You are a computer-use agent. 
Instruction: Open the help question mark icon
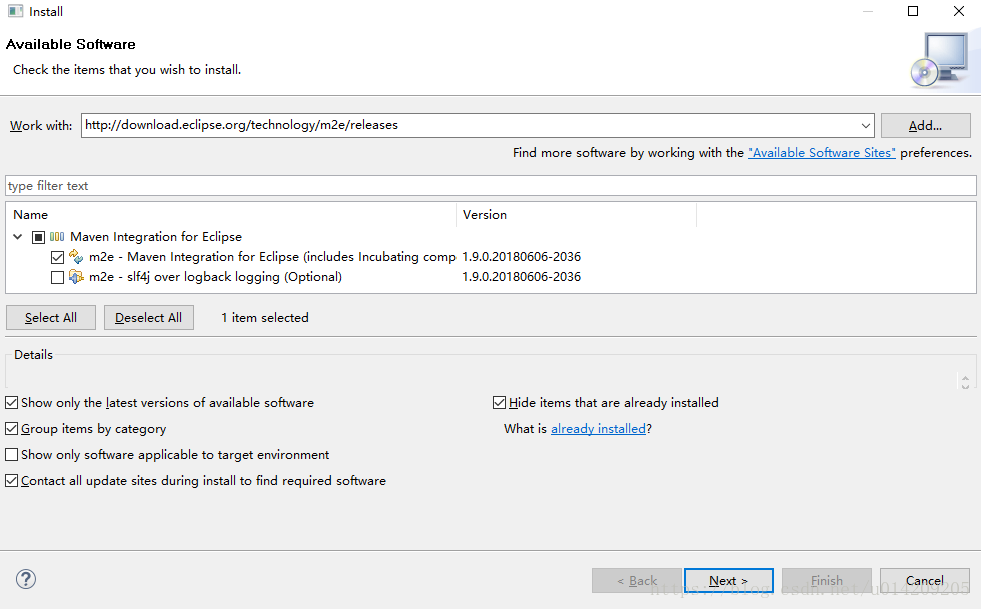26,579
